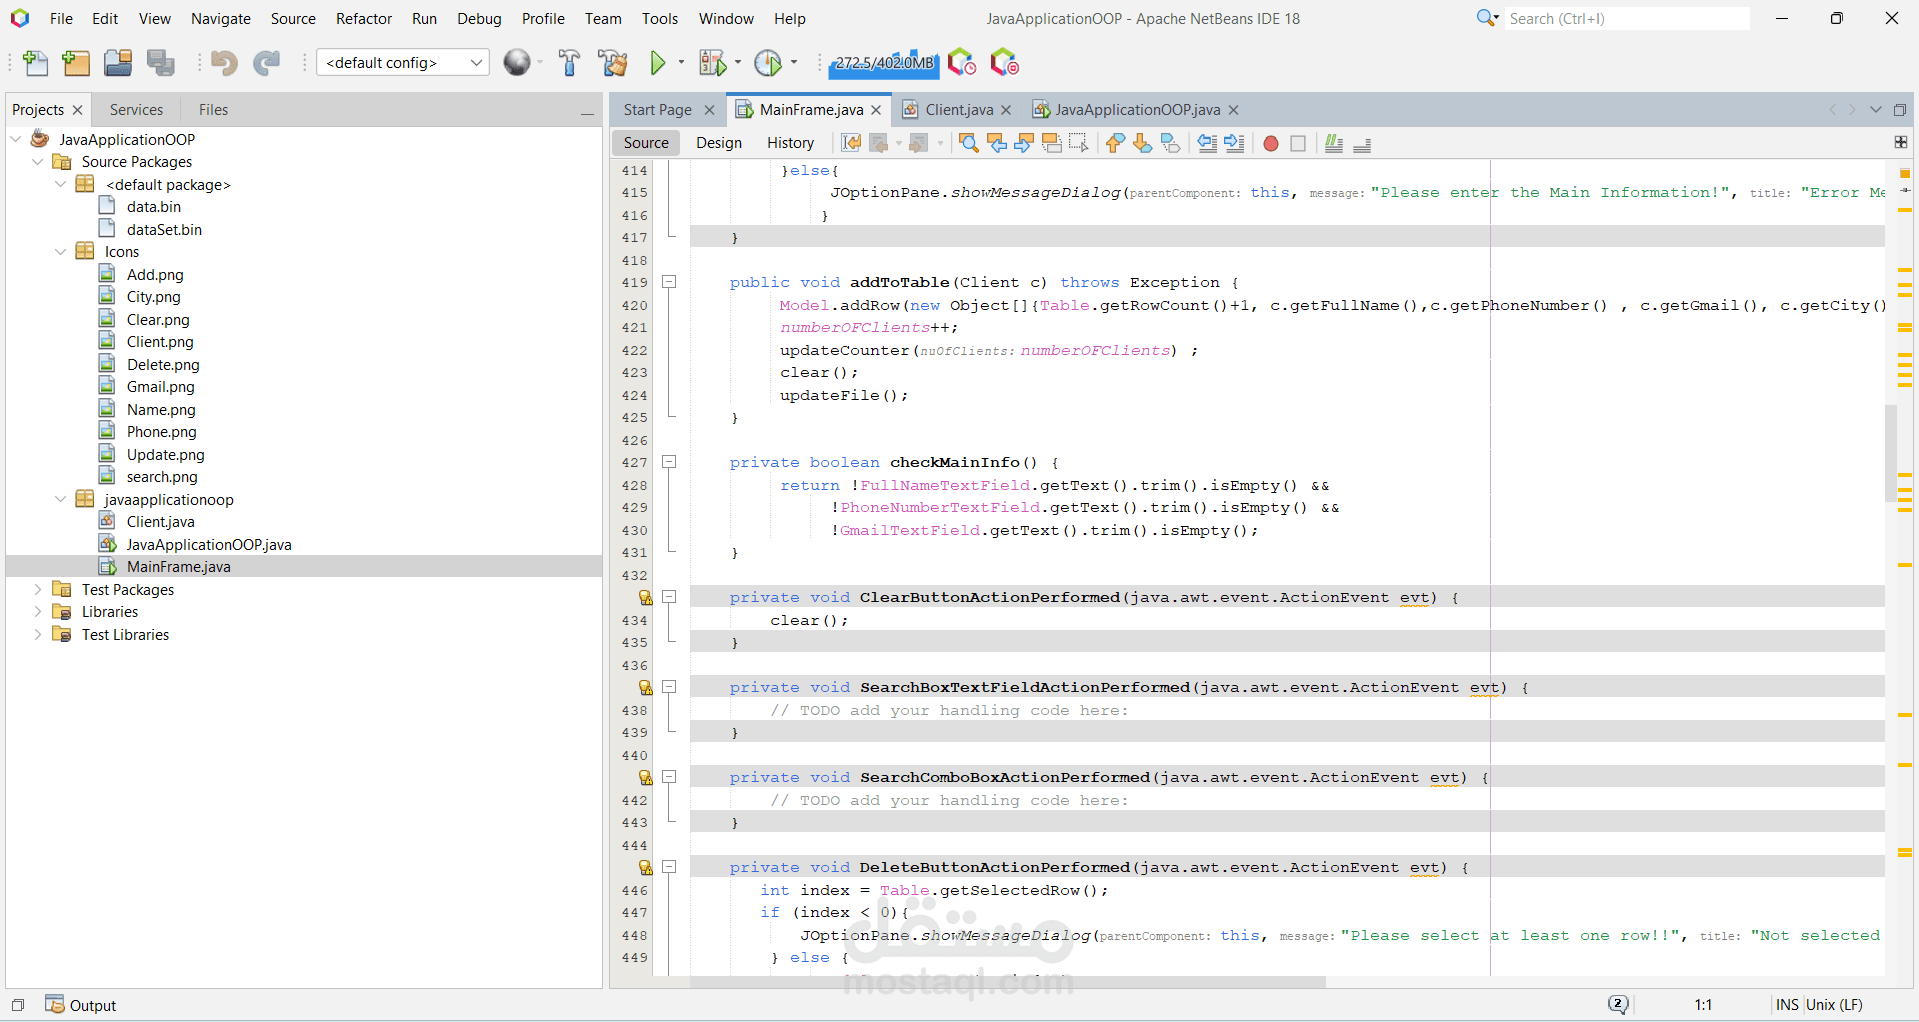Screen dimensions: 1919x1022
Task: Click the Profile Project clock icon
Action: coord(768,63)
